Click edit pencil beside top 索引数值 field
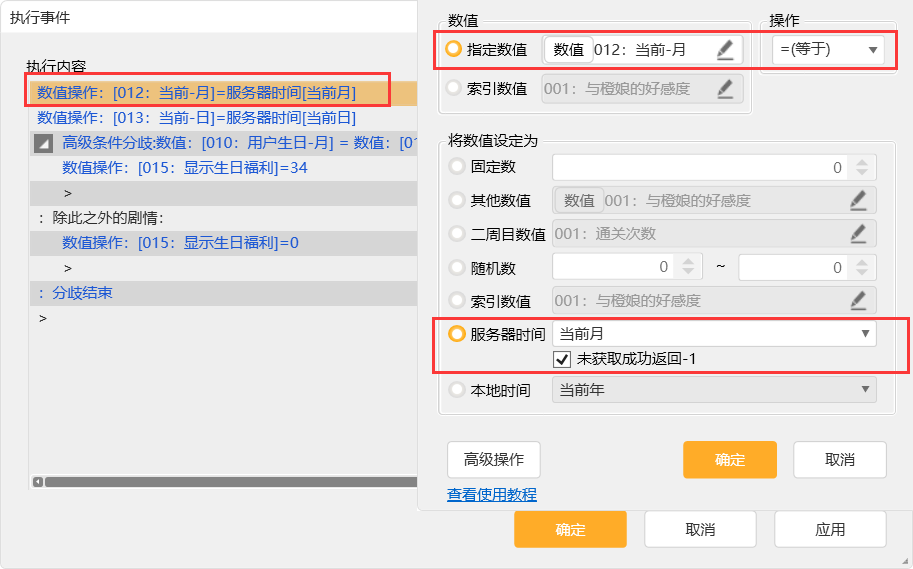Viewport: 913px width, 569px height. [x=725, y=89]
